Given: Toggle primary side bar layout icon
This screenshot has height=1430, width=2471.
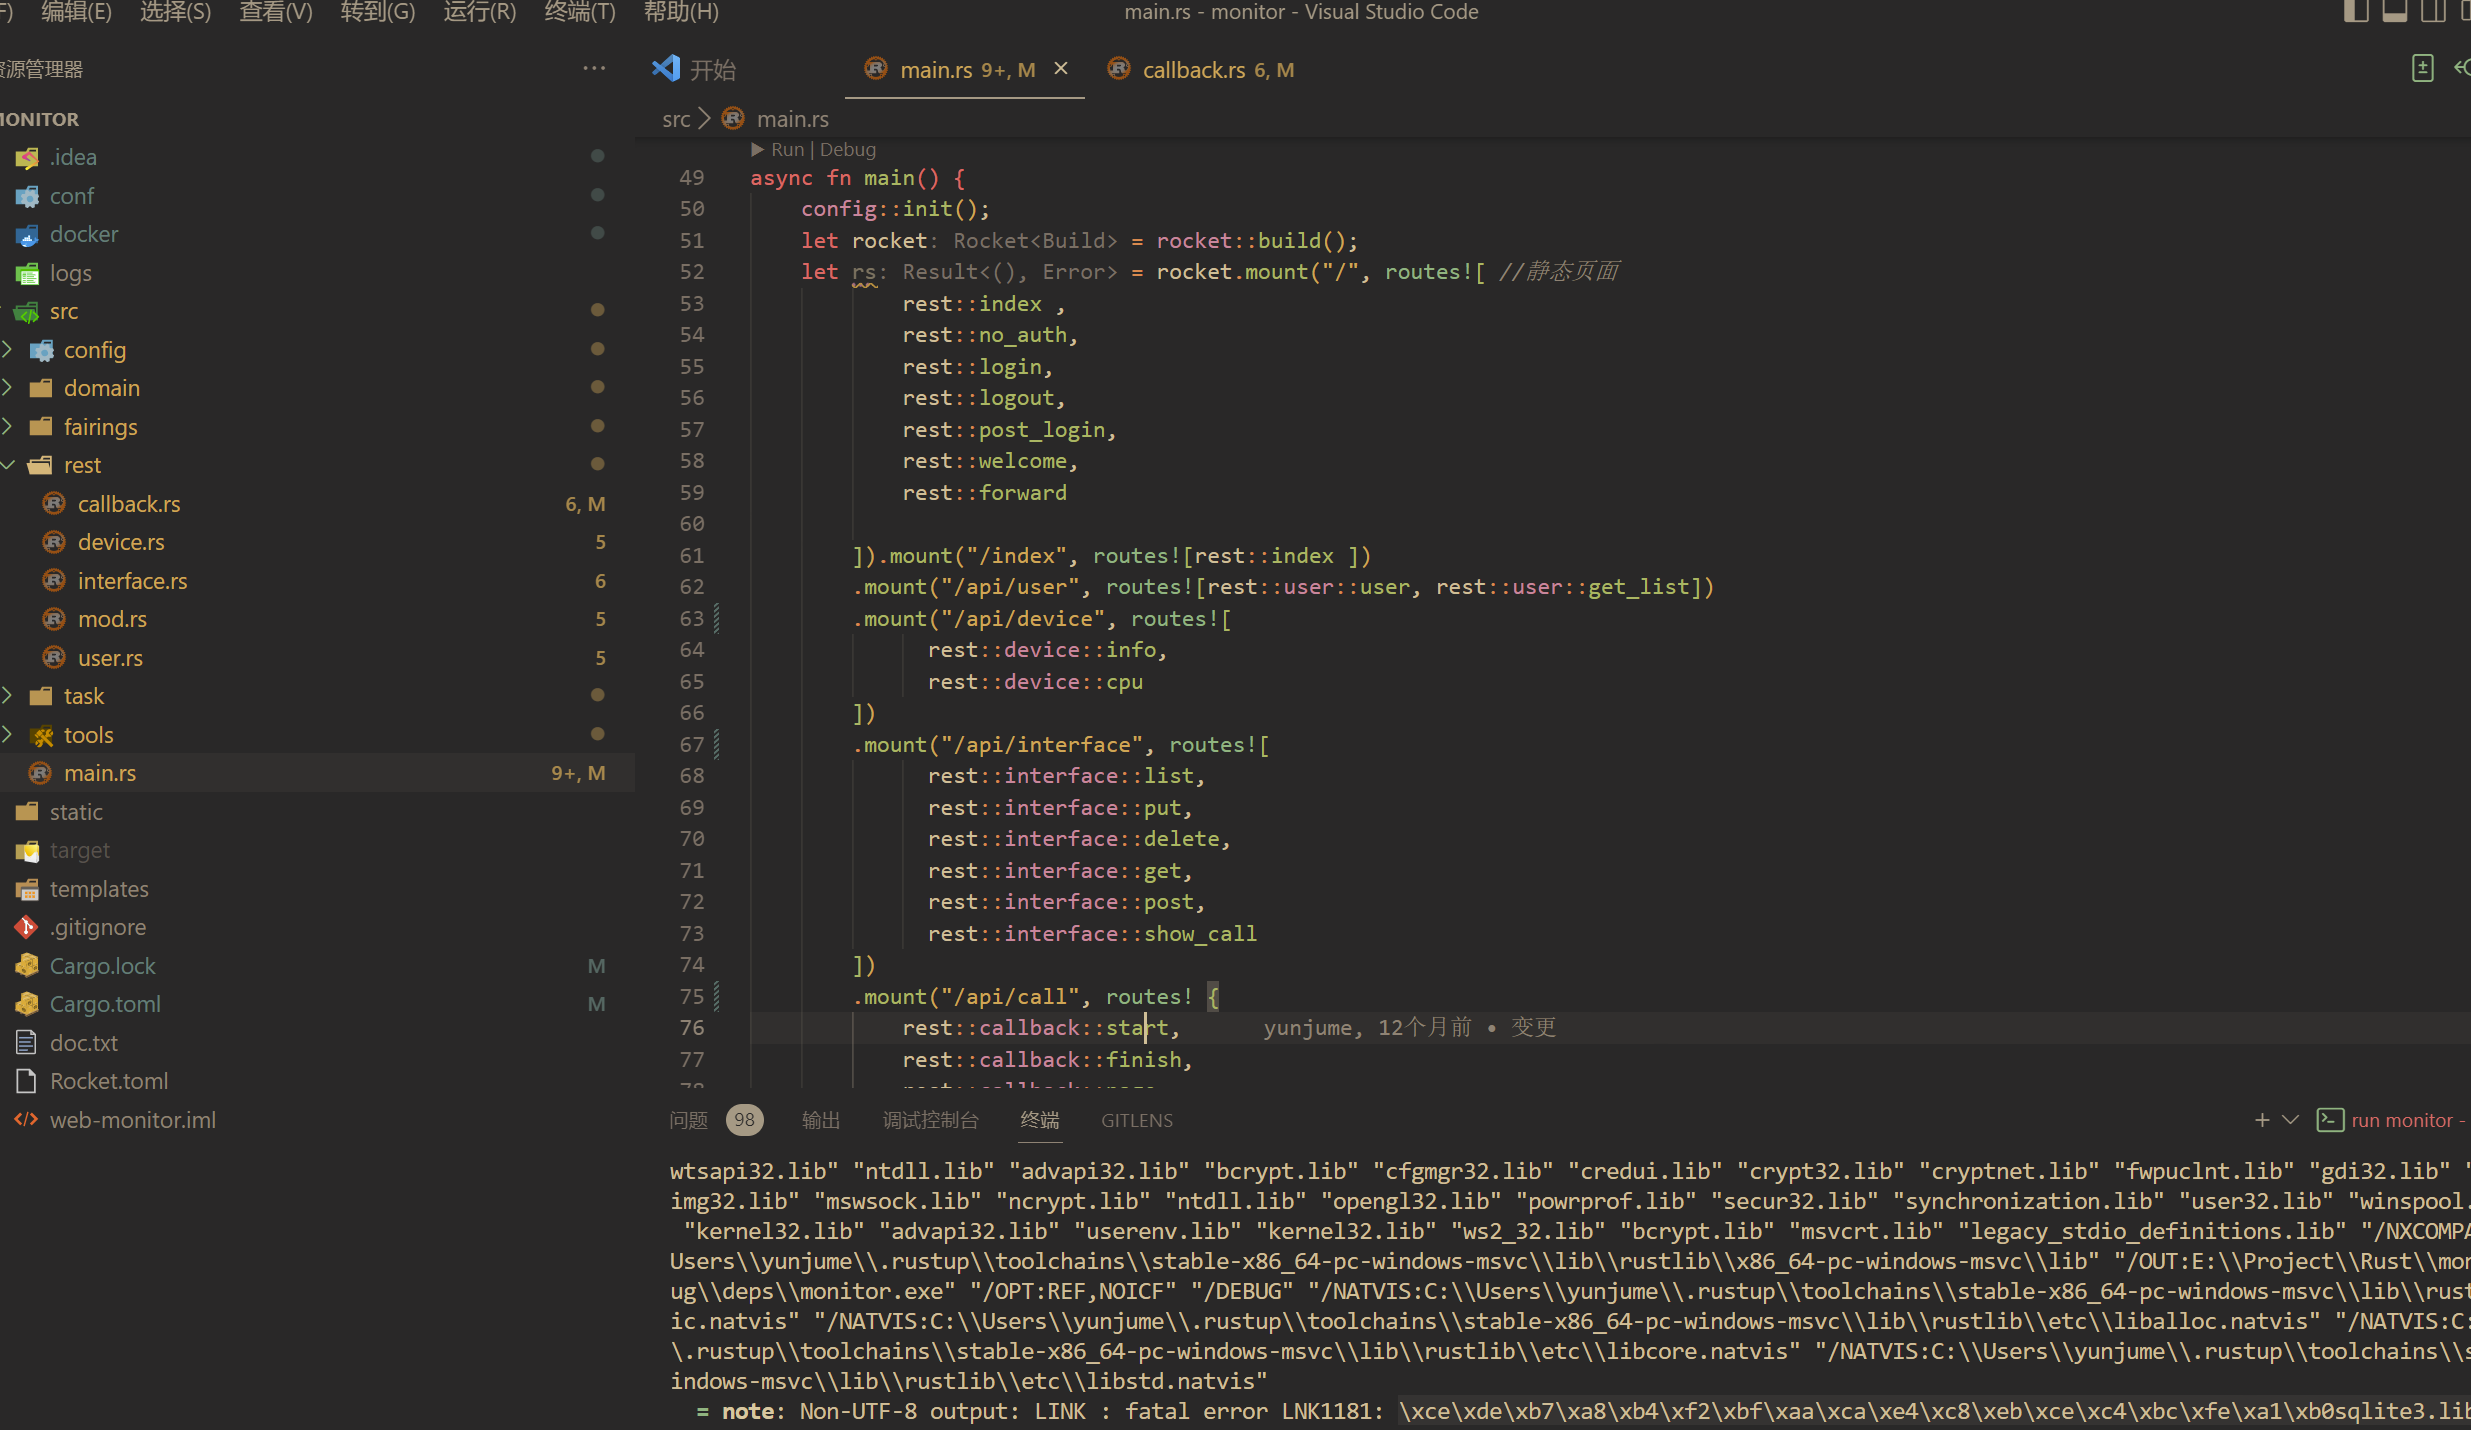Looking at the screenshot, I should tap(2356, 12).
